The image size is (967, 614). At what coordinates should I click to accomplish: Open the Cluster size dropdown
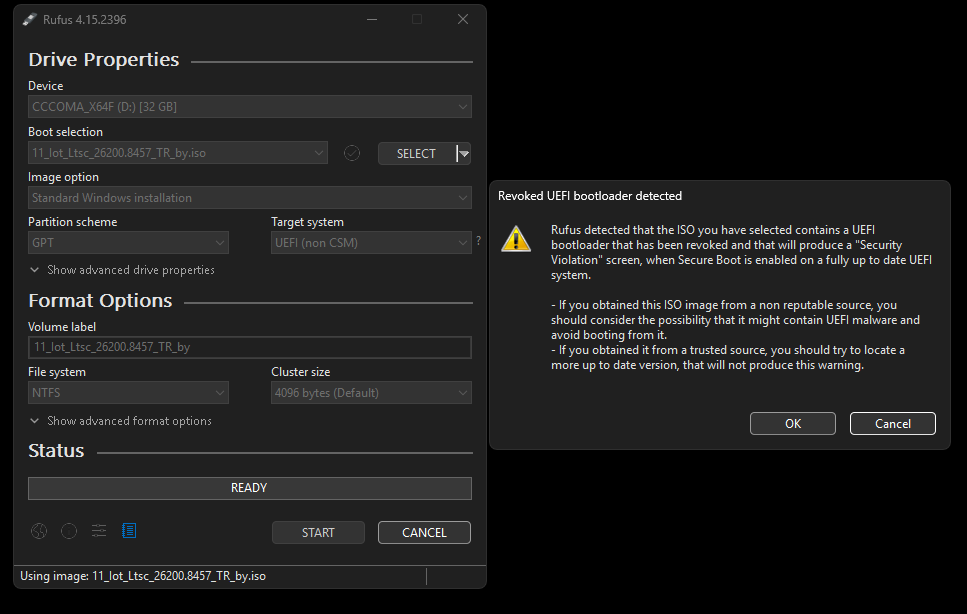pyautogui.click(x=371, y=393)
